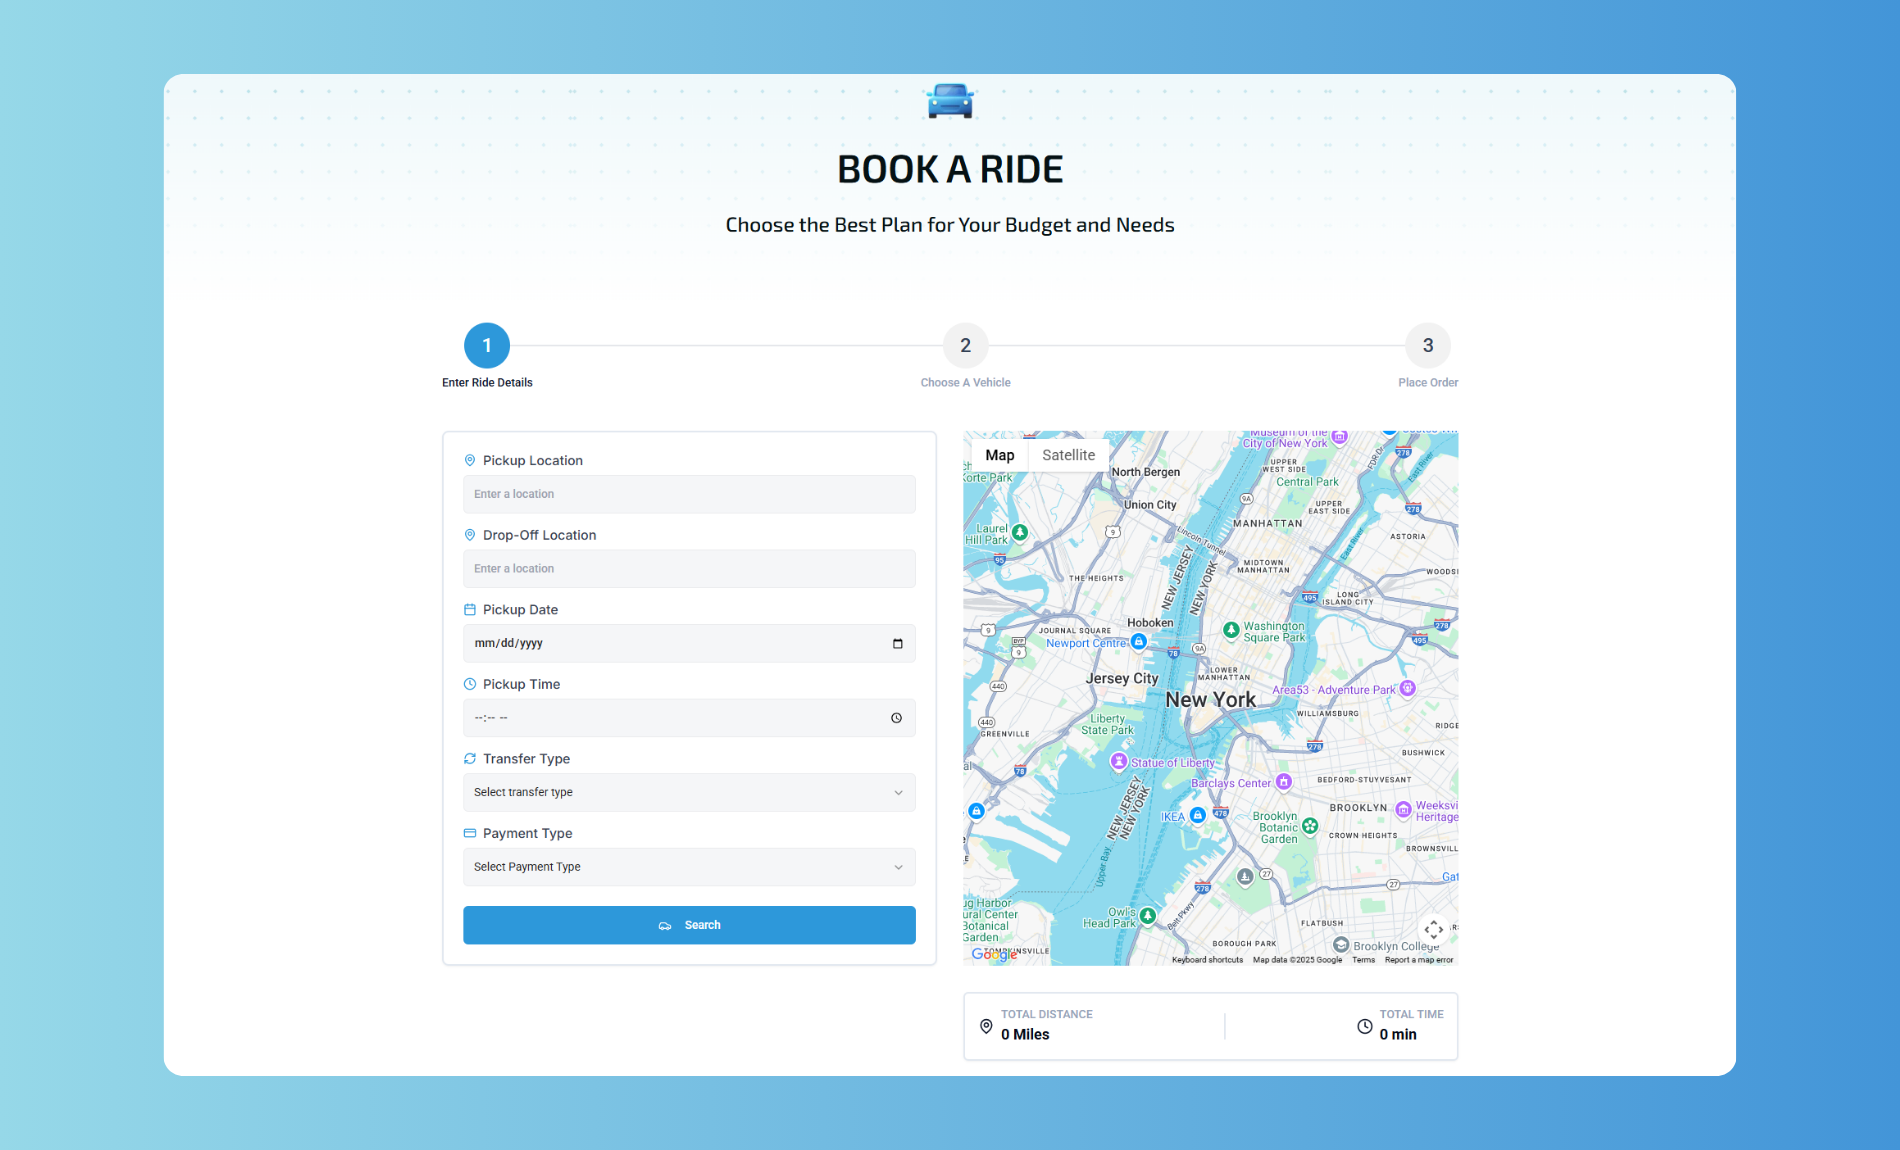This screenshot has height=1150, width=1900.
Task: Click the Barclays Center map marker
Action: point(1284,782)
